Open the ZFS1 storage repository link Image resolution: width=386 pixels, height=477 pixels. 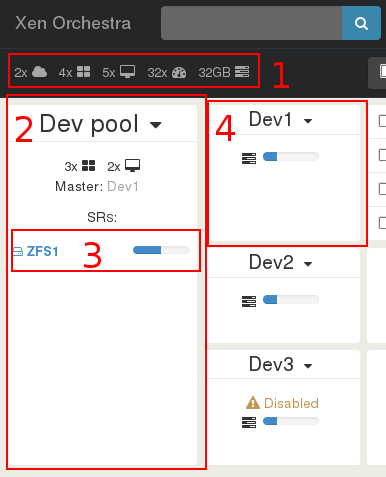pyautogui.click(x=42, y=251)
